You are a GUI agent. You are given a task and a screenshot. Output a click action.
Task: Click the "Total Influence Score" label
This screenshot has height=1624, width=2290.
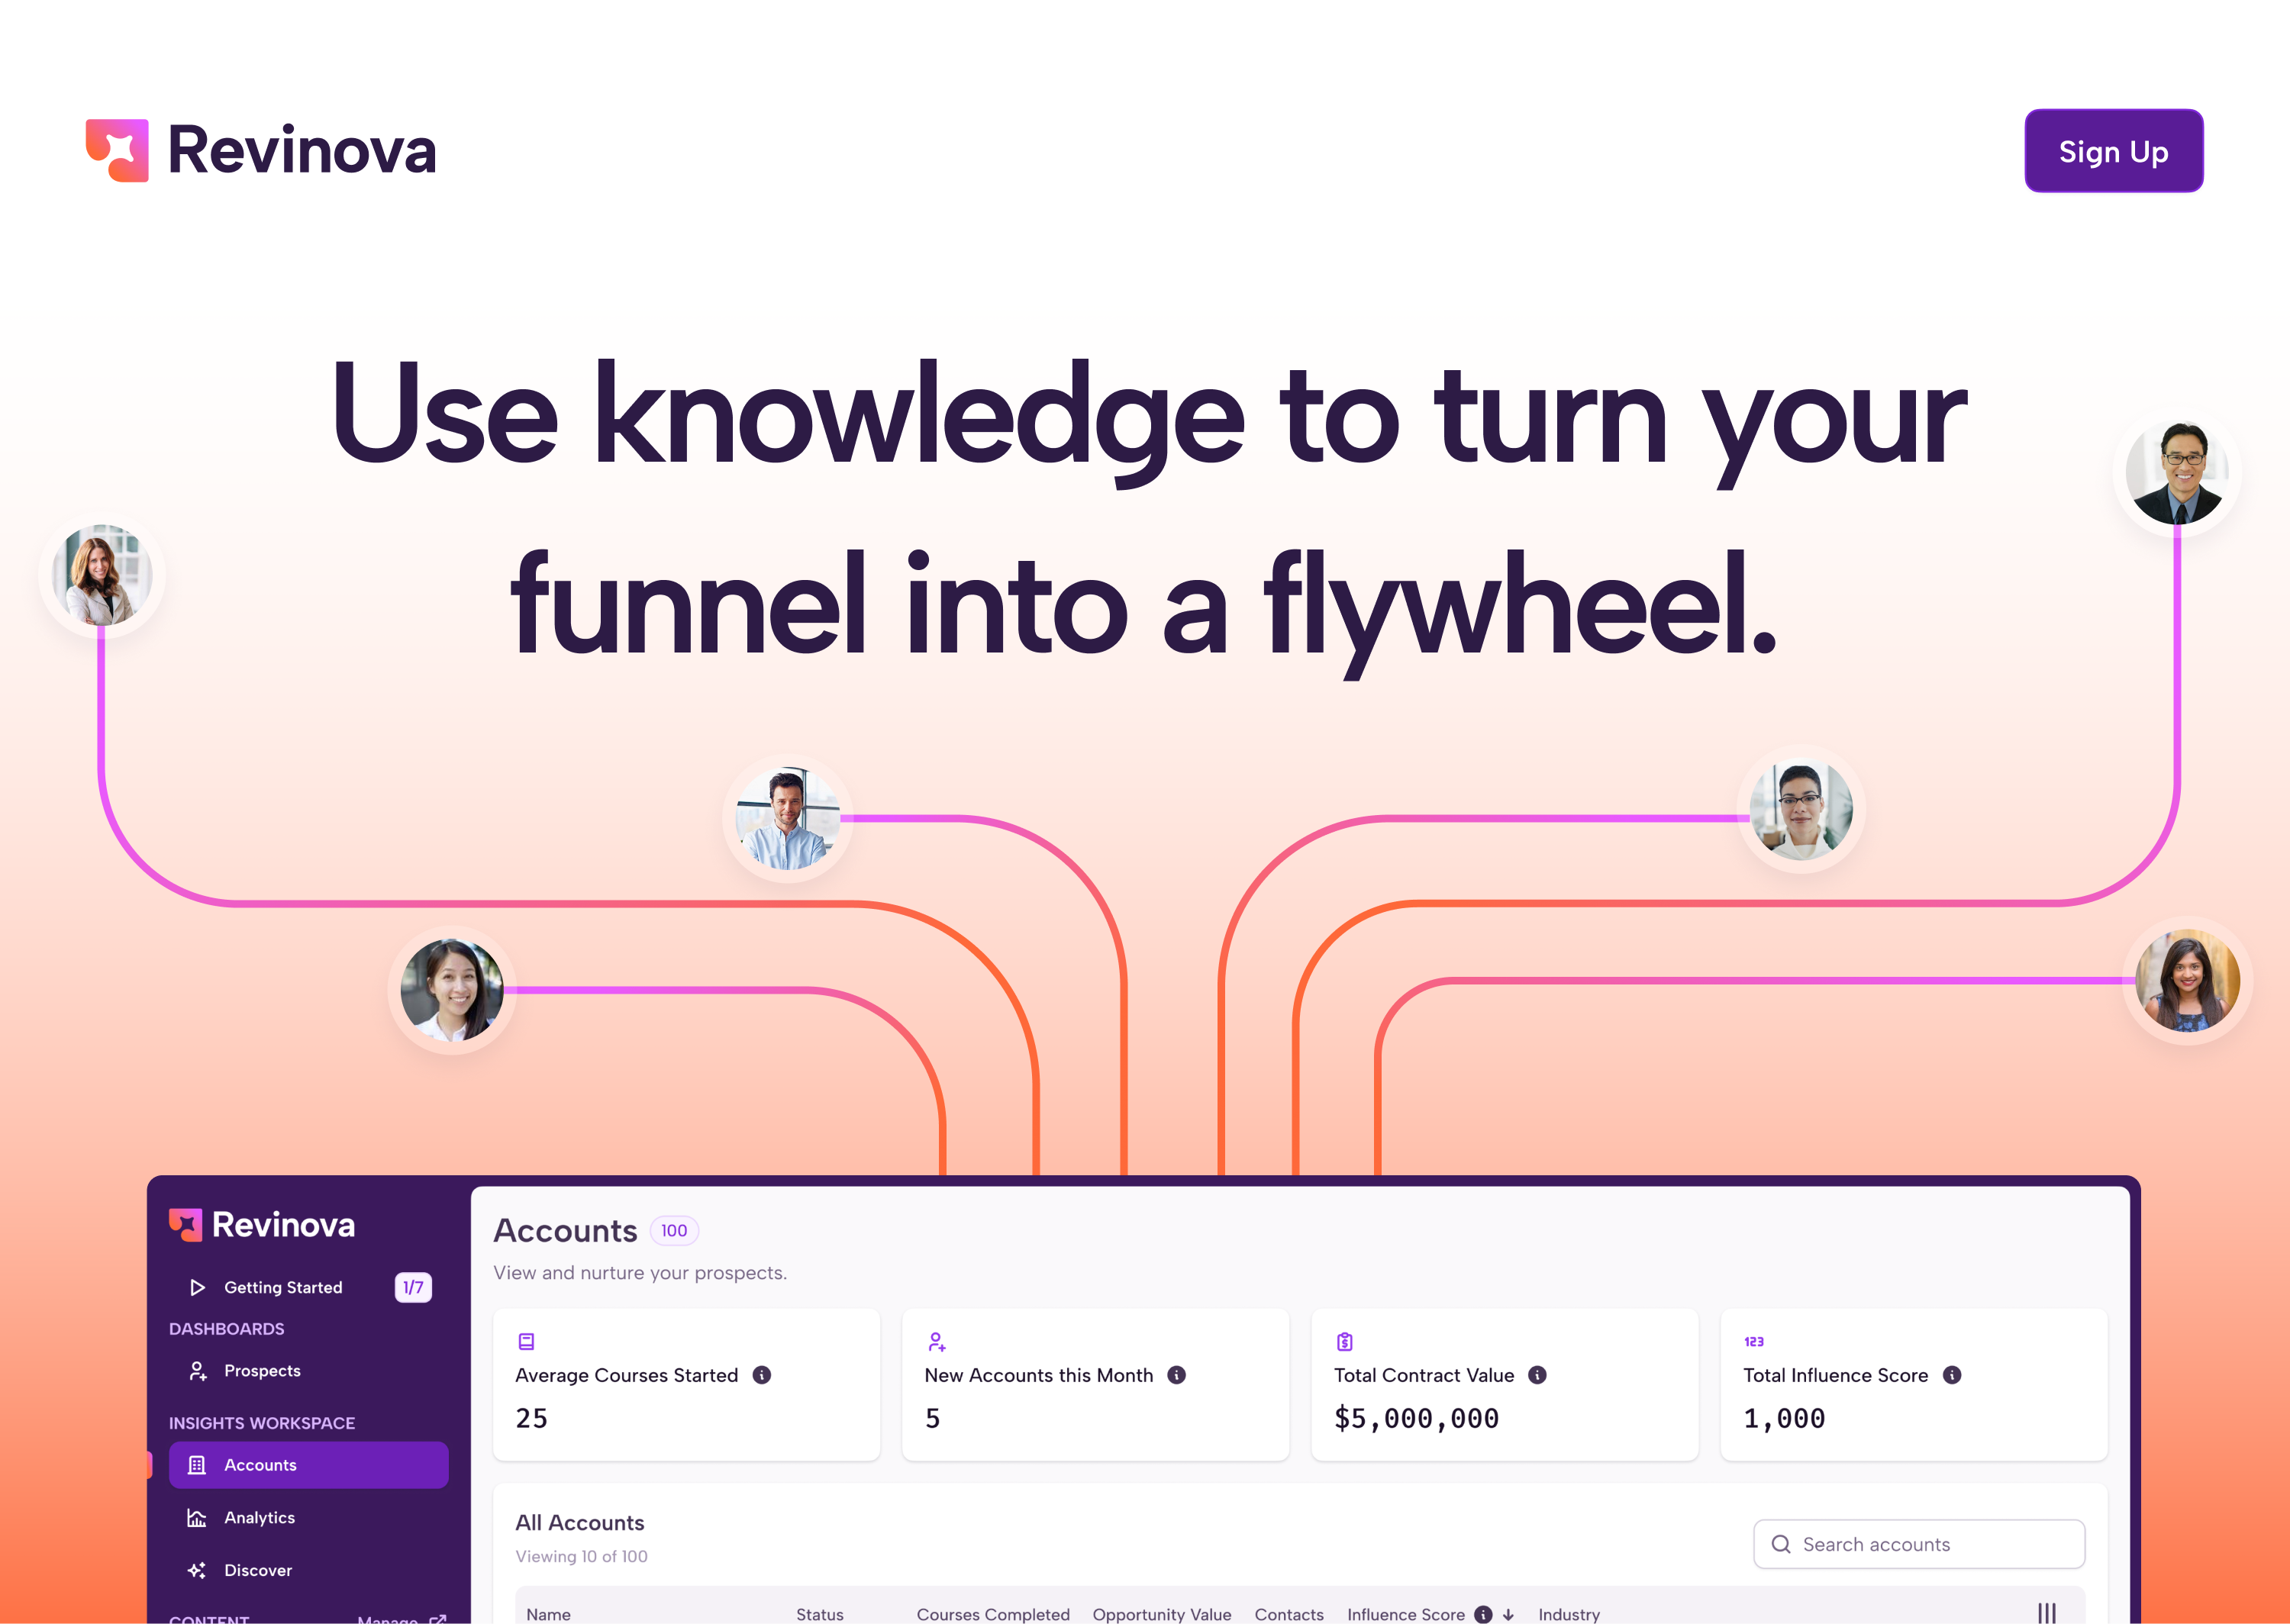(x=1836, y=1375)
